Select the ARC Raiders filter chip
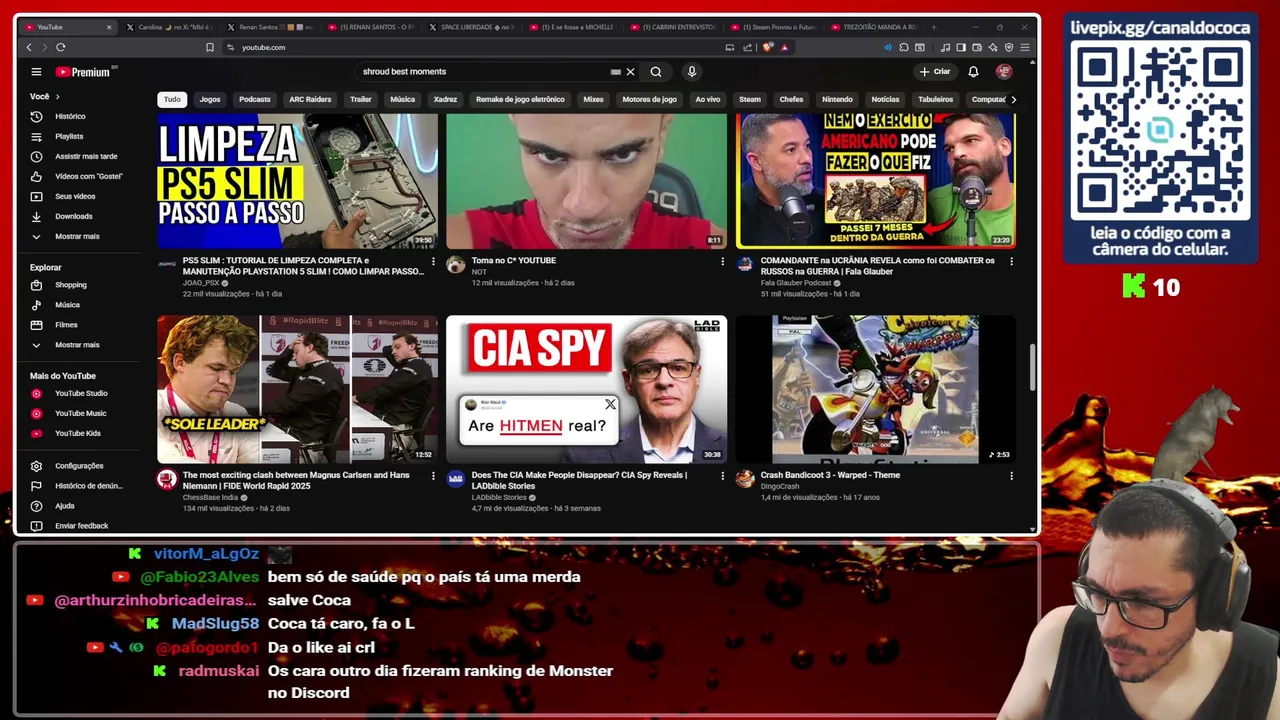This screenshot has width=1280, height=720. tap(310, 99)
